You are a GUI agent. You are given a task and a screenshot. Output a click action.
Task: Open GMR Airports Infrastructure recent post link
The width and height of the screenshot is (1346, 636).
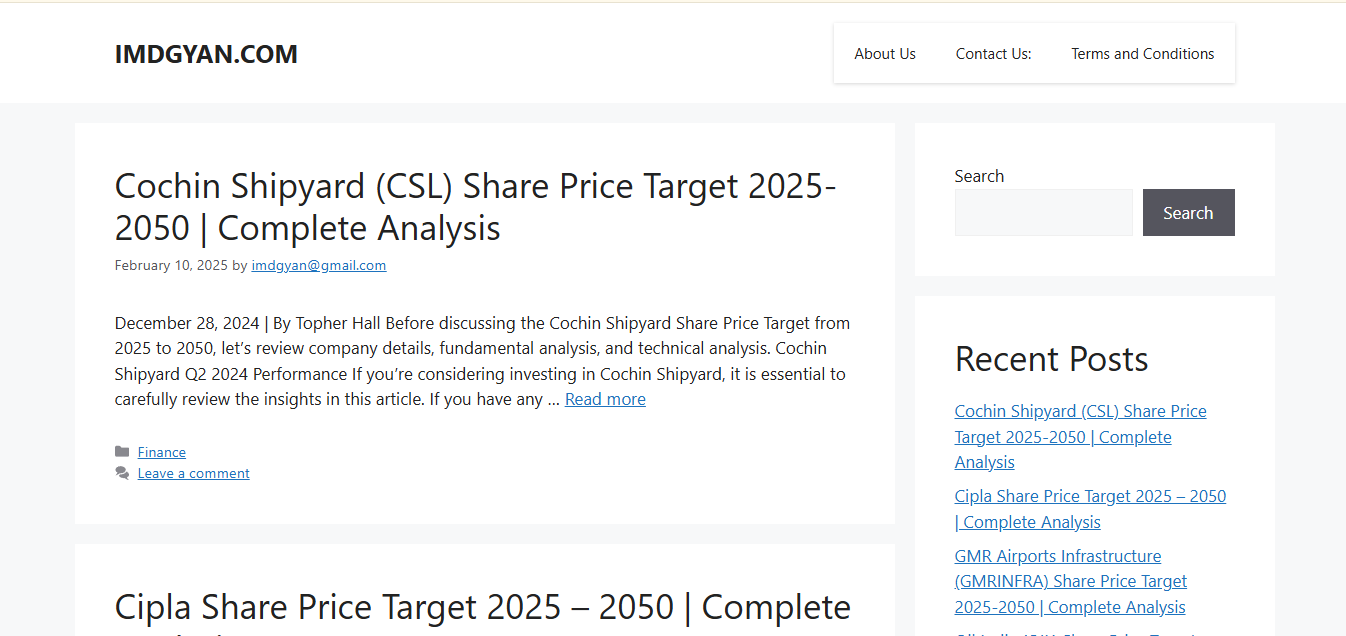coord(1071,581)
